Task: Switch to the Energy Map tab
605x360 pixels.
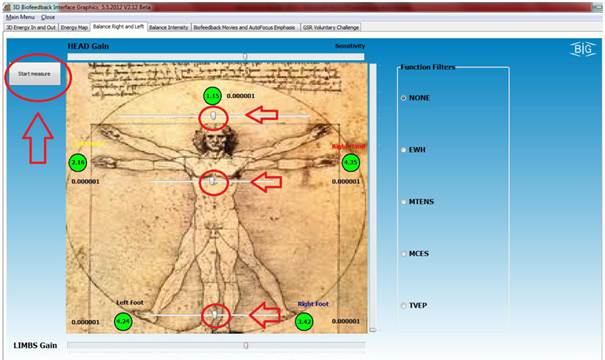Action: click(74, 27)
